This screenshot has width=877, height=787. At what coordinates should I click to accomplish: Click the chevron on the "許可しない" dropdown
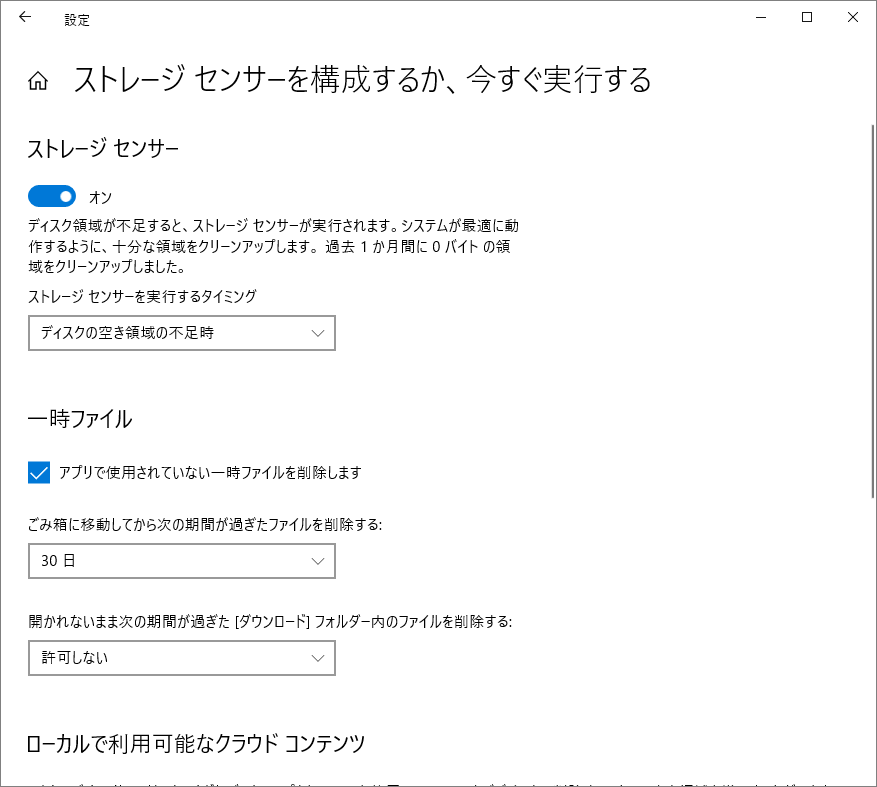pyautogui.click(x=318, y=658)
